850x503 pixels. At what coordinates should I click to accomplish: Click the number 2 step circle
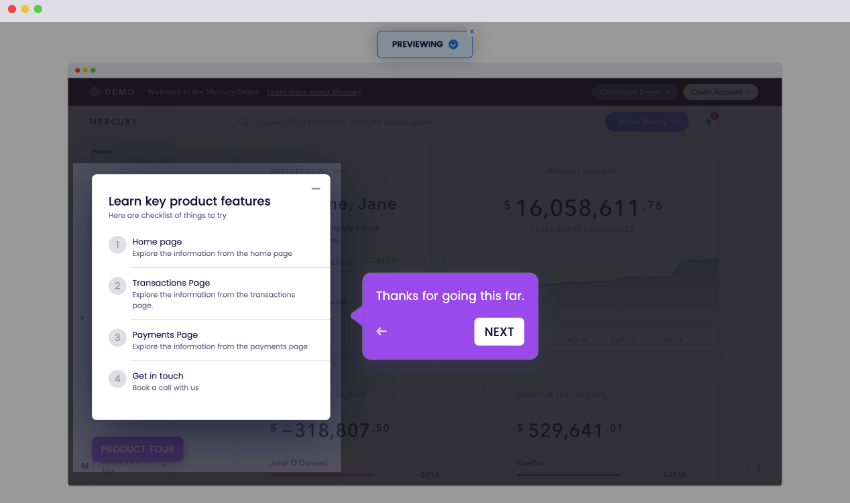117,286
